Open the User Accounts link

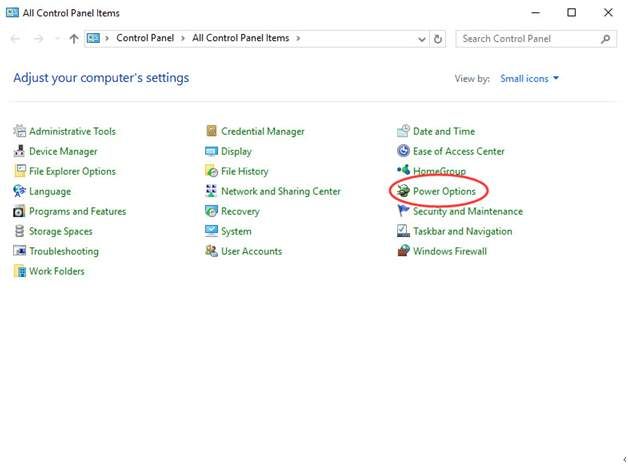(251, 251)
